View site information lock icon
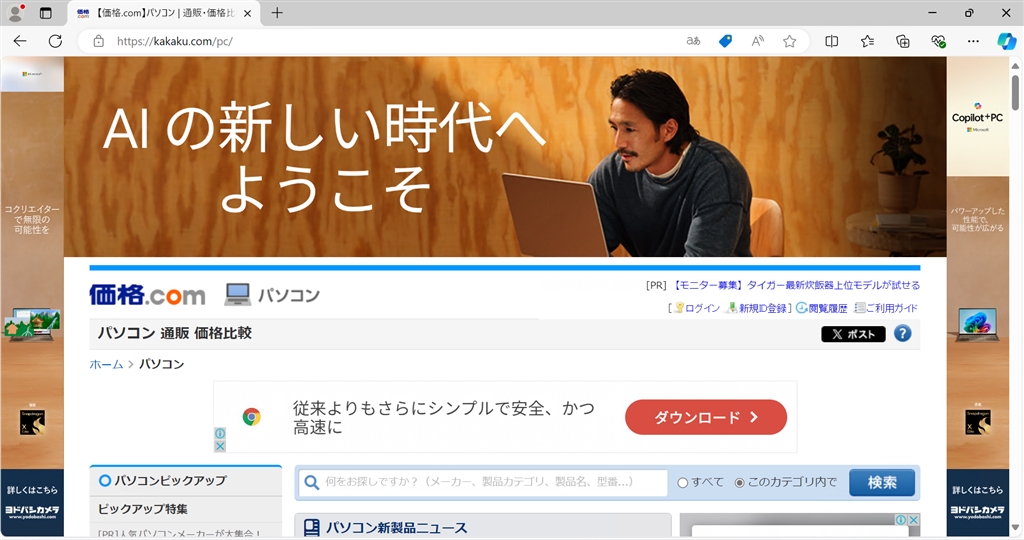1024x540 pixels. click(x=99, y=41)
